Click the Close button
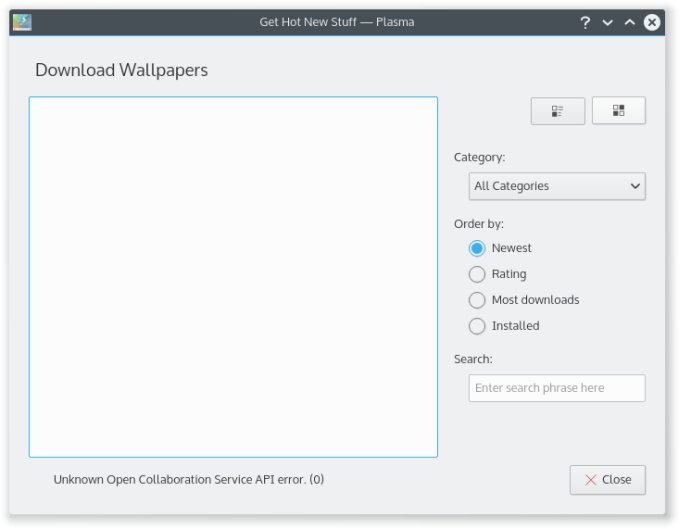 [608, 480]
